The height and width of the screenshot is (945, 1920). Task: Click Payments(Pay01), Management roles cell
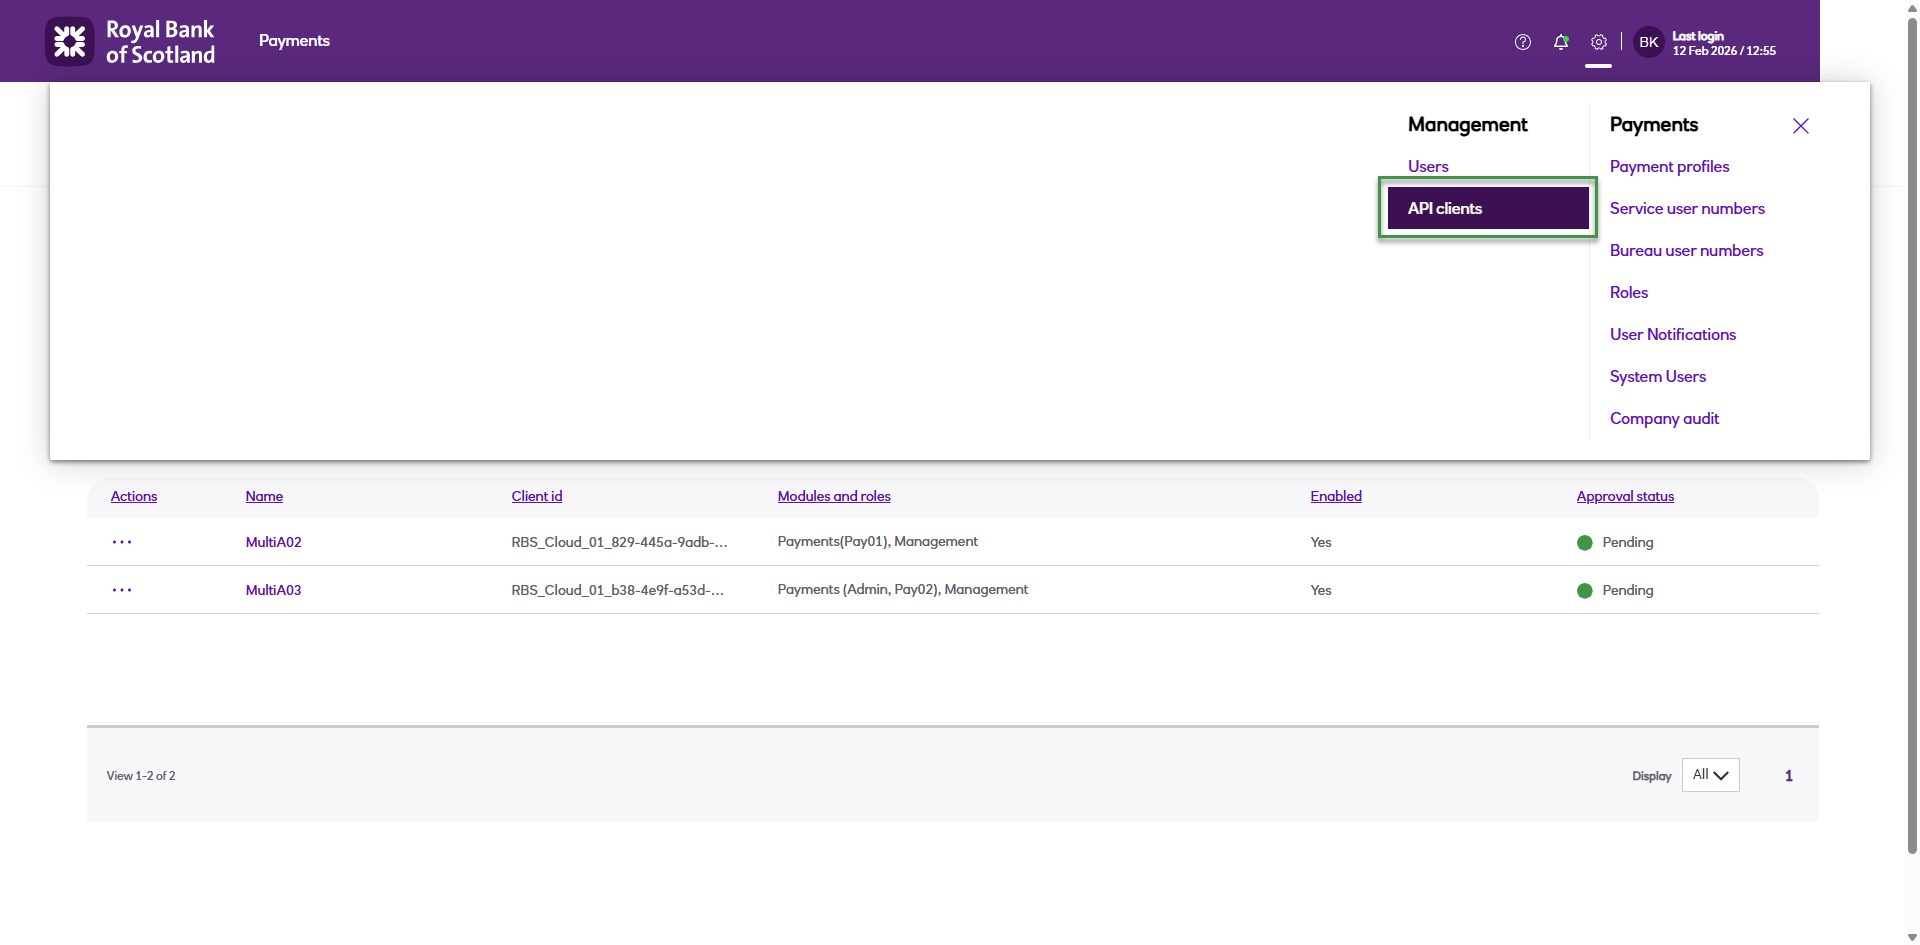click(x=878, y=542)
